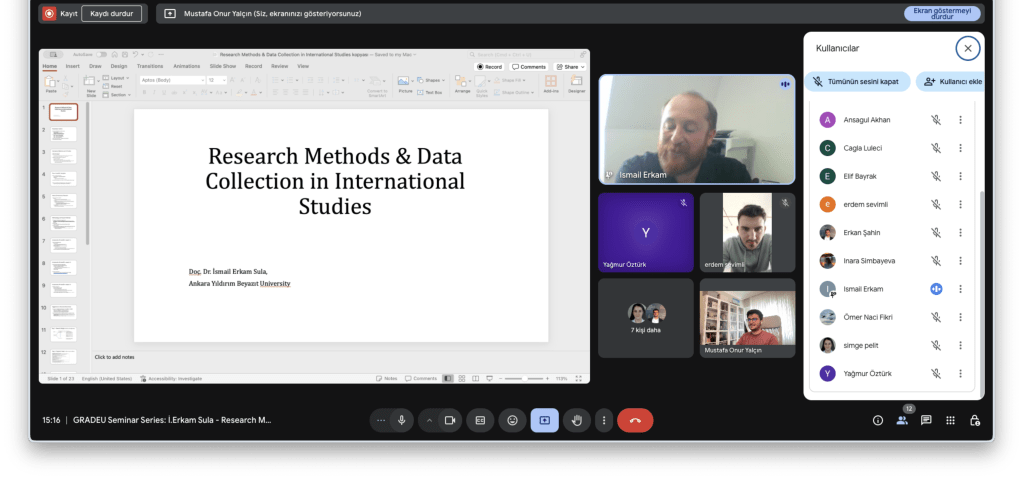Expand the audio settings chevron beside the camera
The image size is (1023, 479).
point(430,420)
